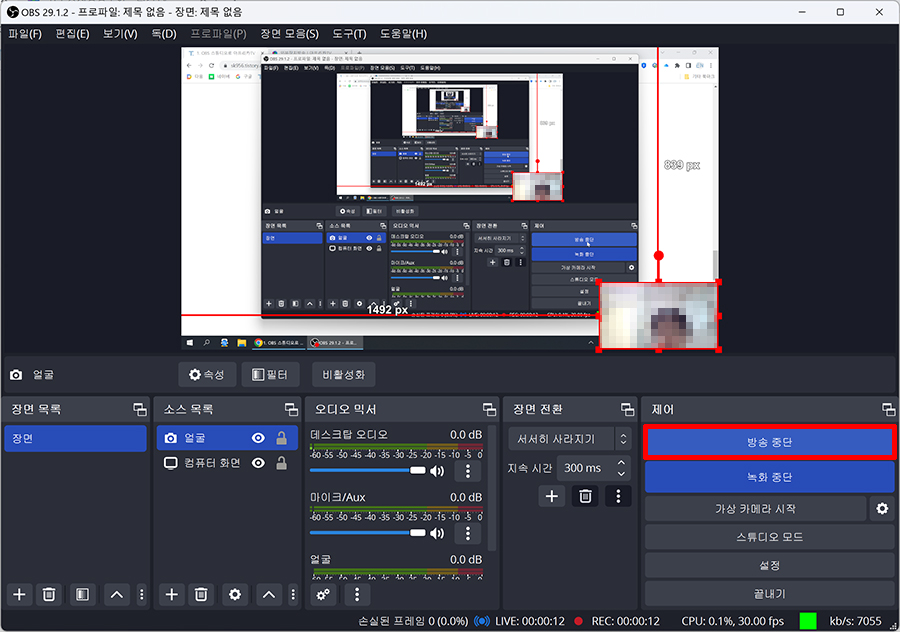Toggle visibility of 얼굴 source

(258, 438)
